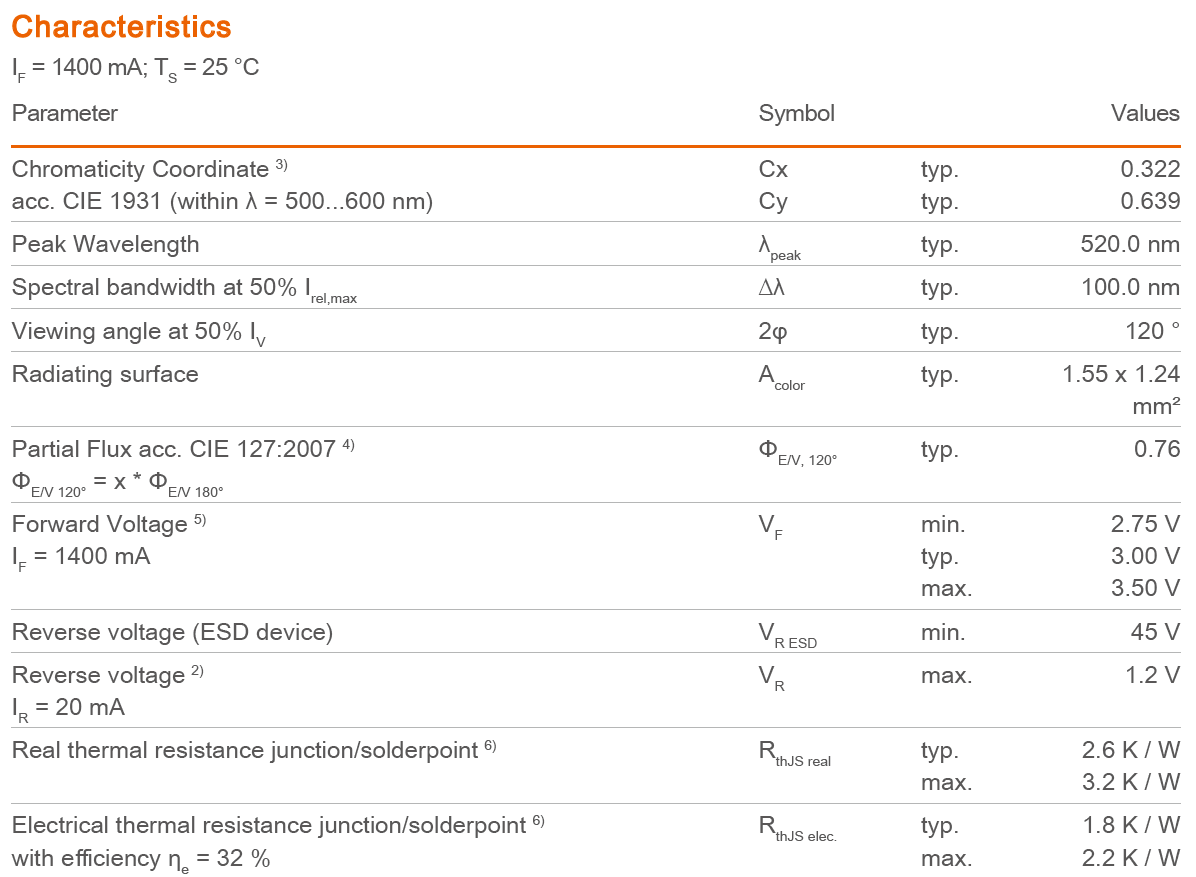Image resolution: width=1196 pixels, height=877 pixels.
Task: Select the Symbol column header
Action: 796,114
